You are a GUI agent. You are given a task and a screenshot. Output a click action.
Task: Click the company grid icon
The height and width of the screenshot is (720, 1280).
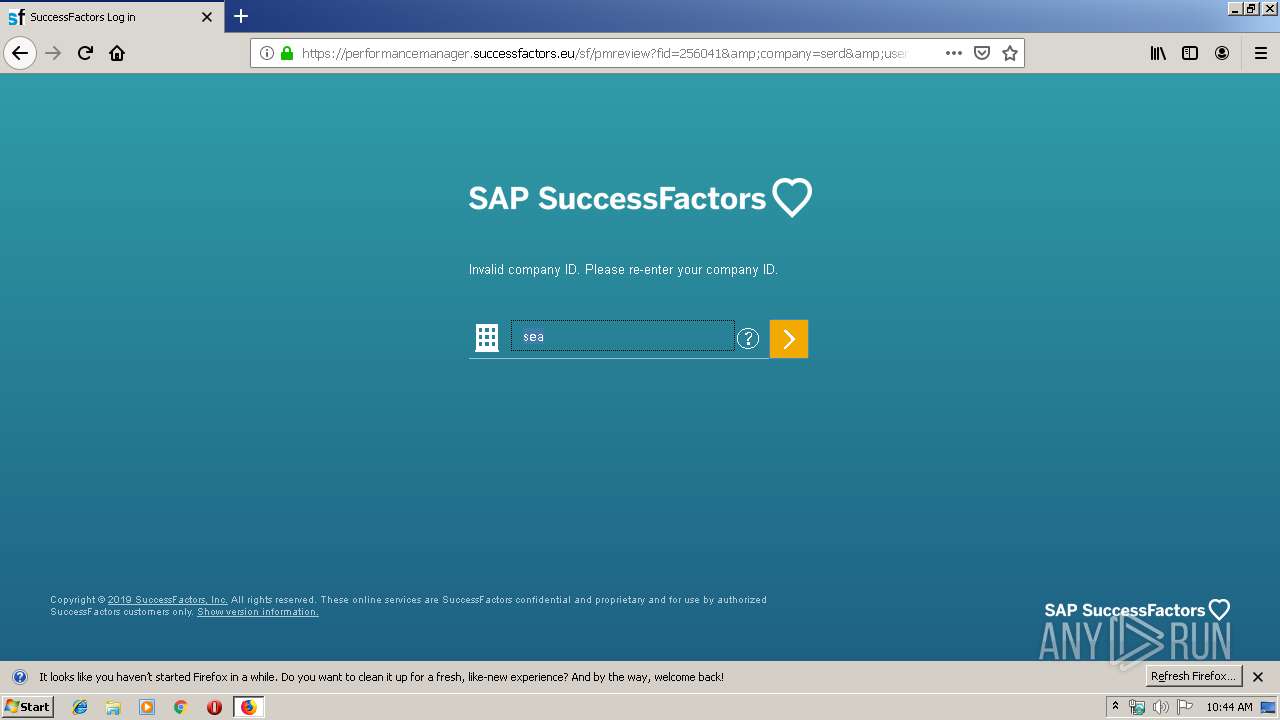pyautogui.click(x=487, y=338)
